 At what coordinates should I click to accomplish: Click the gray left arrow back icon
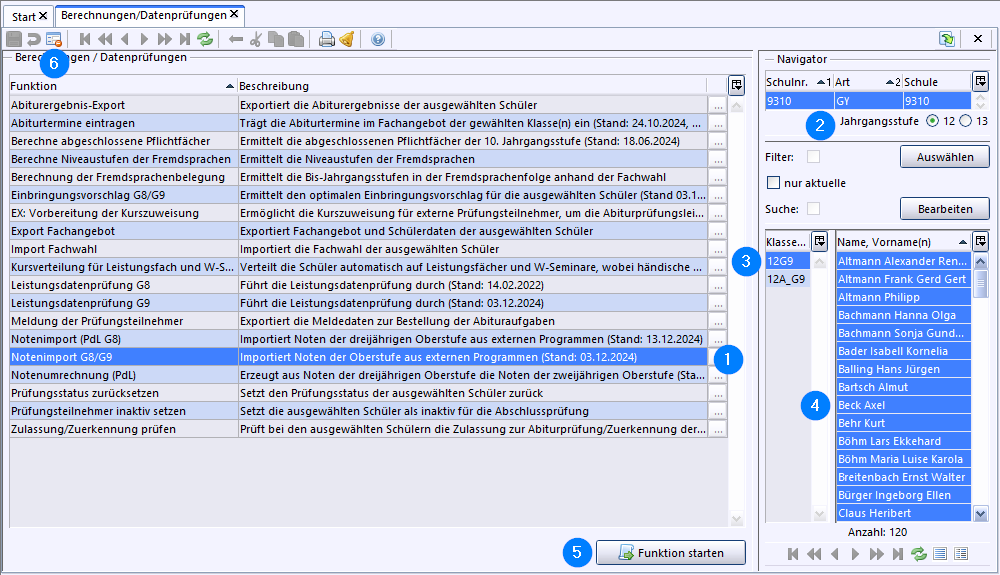tap(236, 40)
